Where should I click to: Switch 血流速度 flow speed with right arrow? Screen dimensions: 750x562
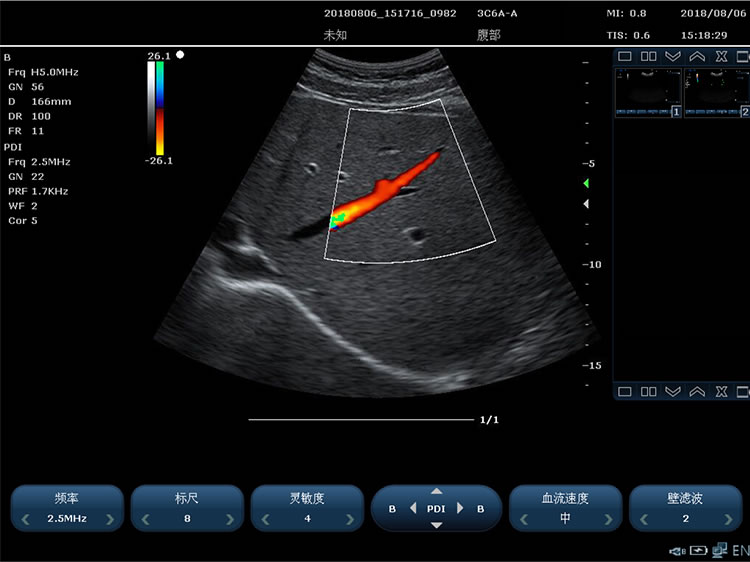point(607,519)
